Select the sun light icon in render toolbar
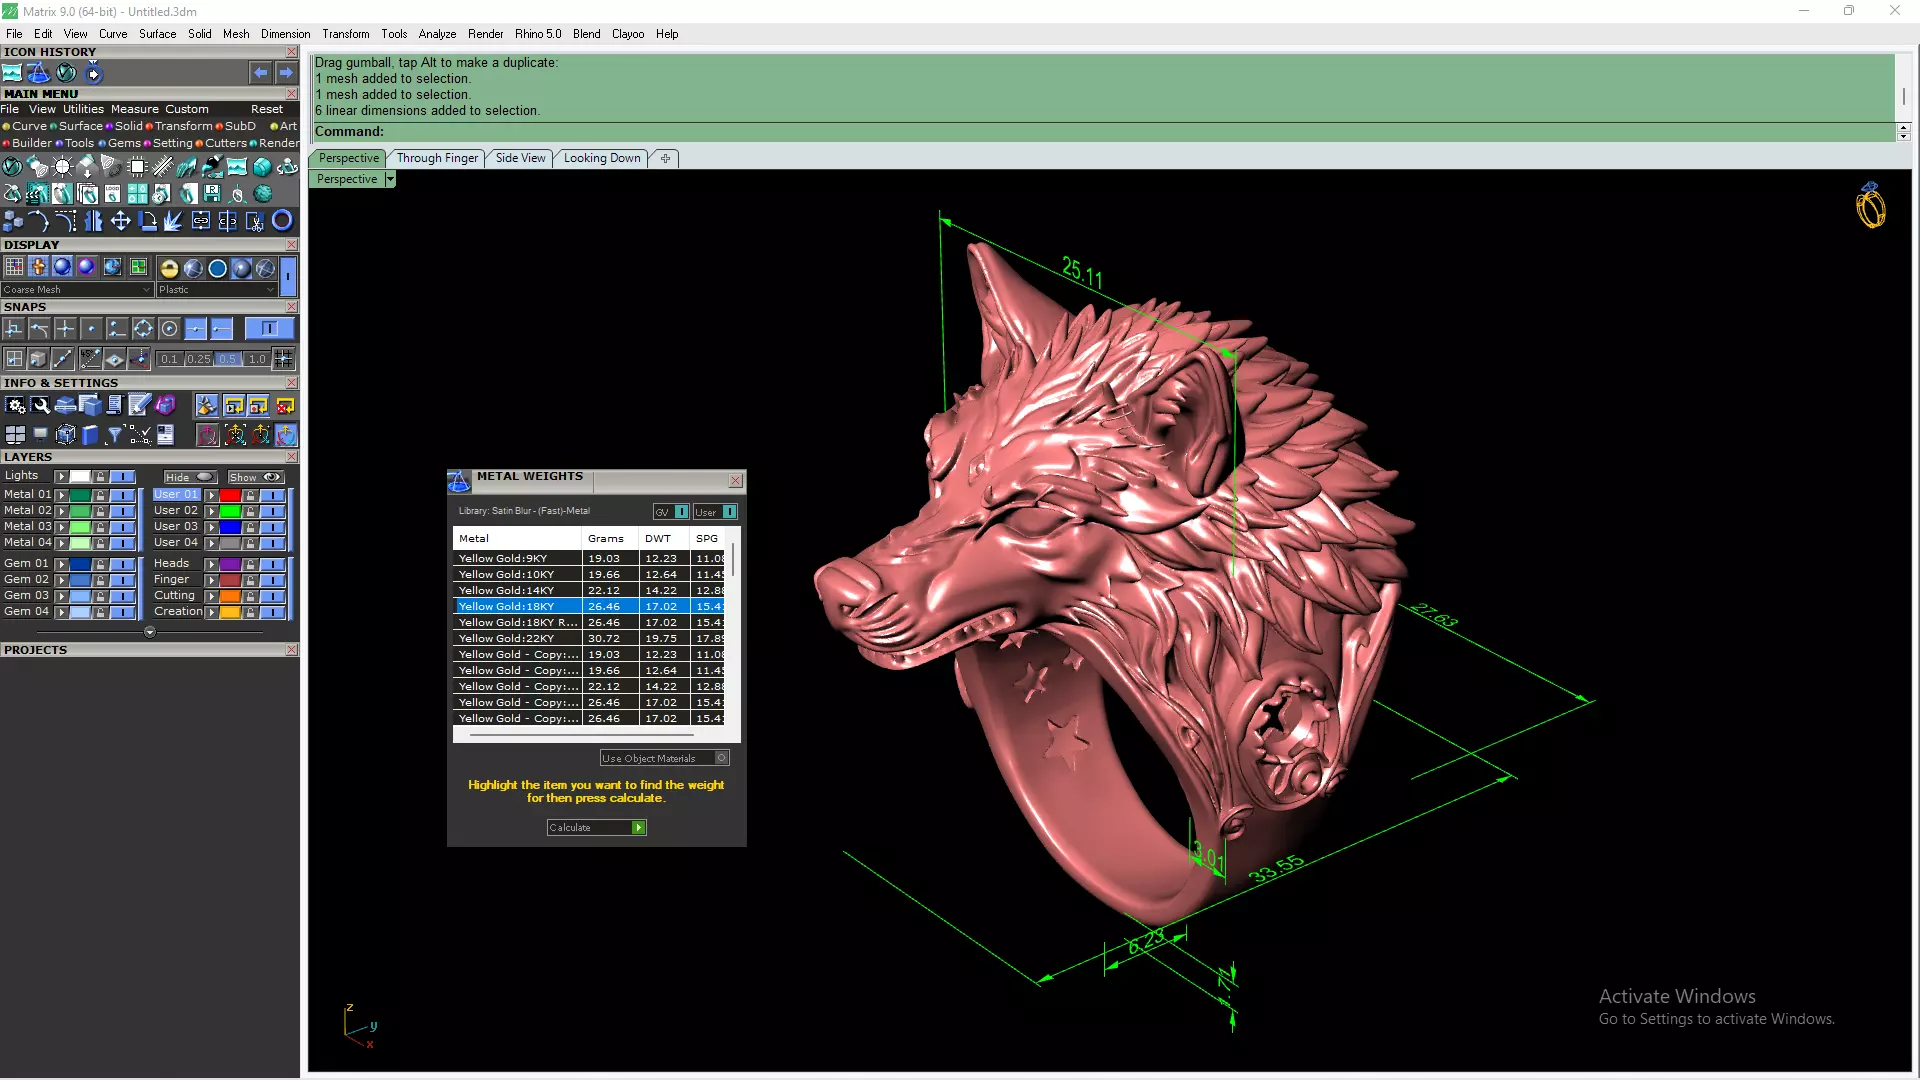 (x=62, y=167)
